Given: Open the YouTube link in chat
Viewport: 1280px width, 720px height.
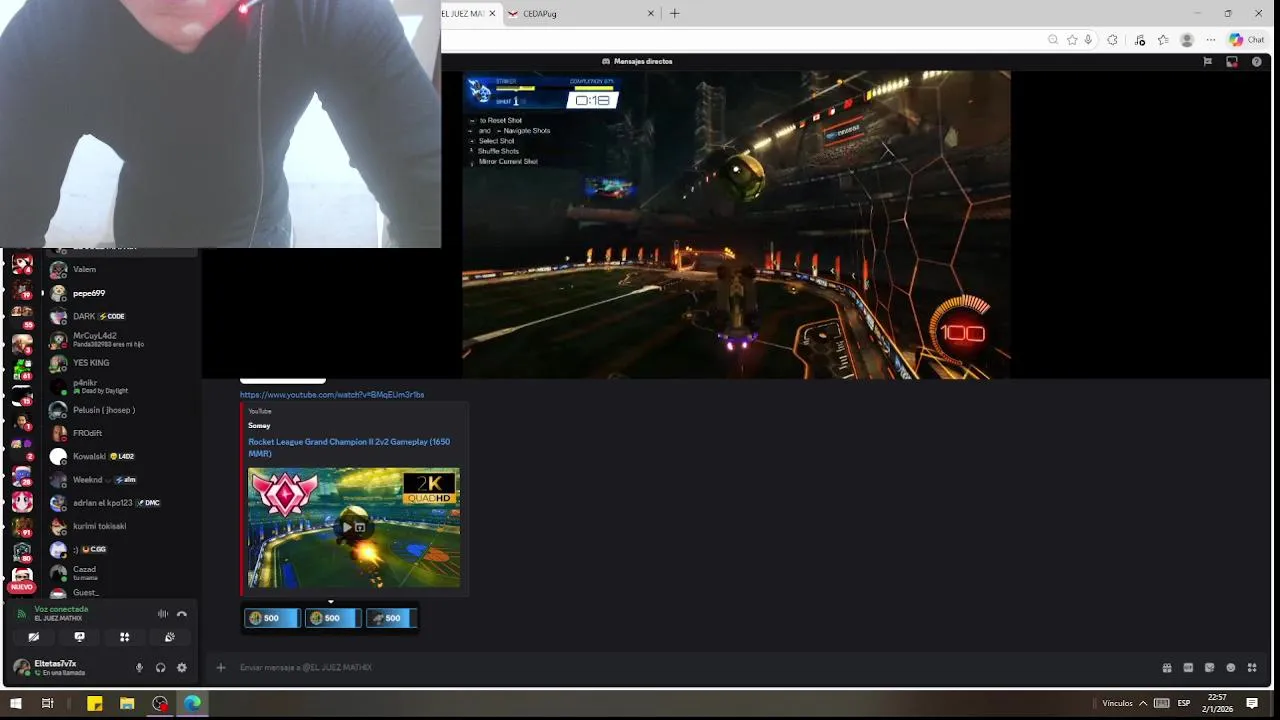Looking at the screenshot, I should click(x=332, y=395).
